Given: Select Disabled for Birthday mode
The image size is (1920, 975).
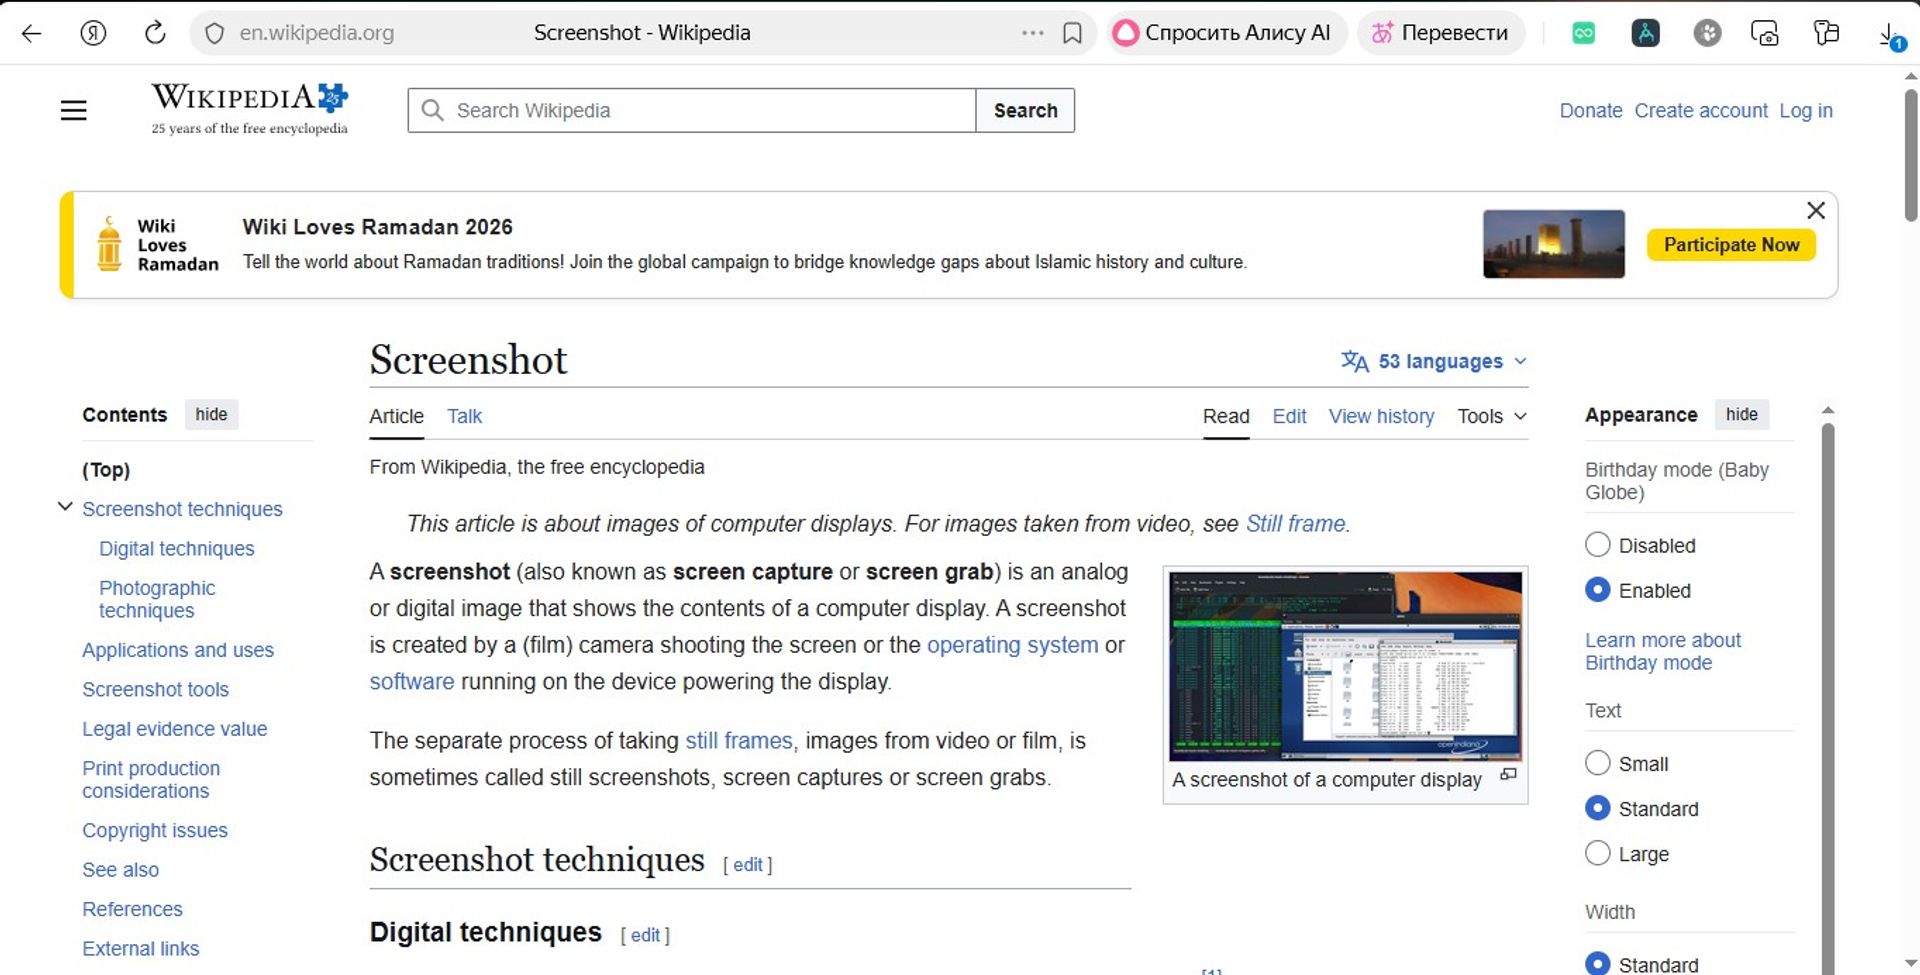Looking at the screenshot, I should 1598,545.
